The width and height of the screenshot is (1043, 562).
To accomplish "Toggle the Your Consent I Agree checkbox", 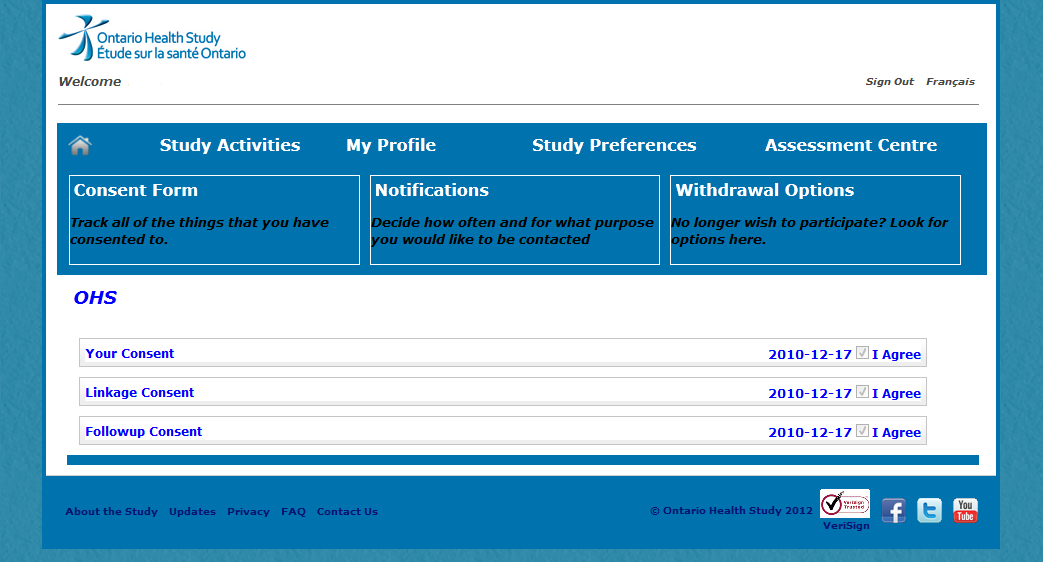I will coord(862,352).
